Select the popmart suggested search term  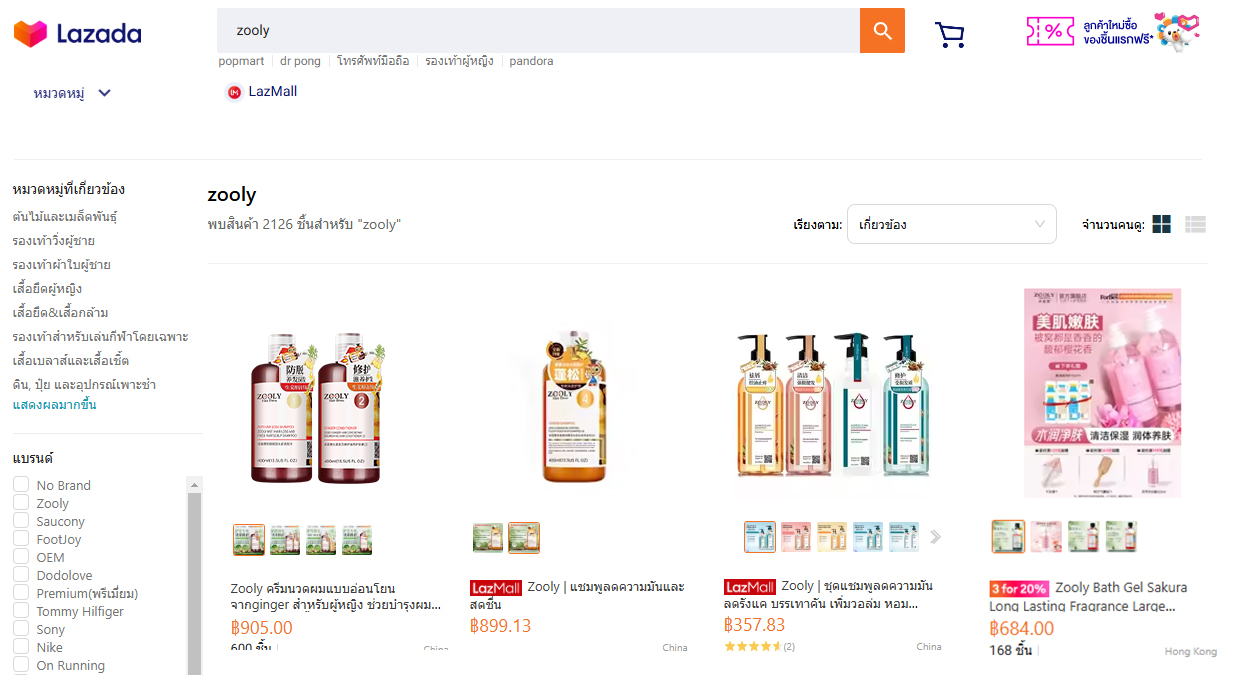point(241,61)
